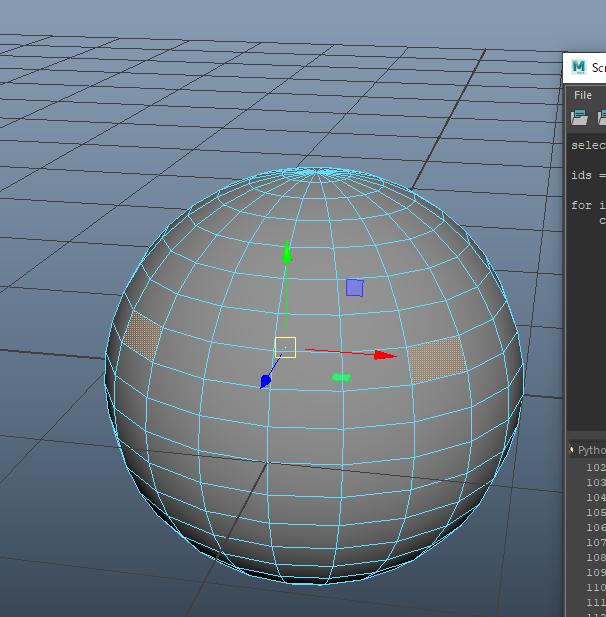Screen dimensions: 606x617
Task: Switch to the Python tab in Script Editor
Action: coord(588,450)
